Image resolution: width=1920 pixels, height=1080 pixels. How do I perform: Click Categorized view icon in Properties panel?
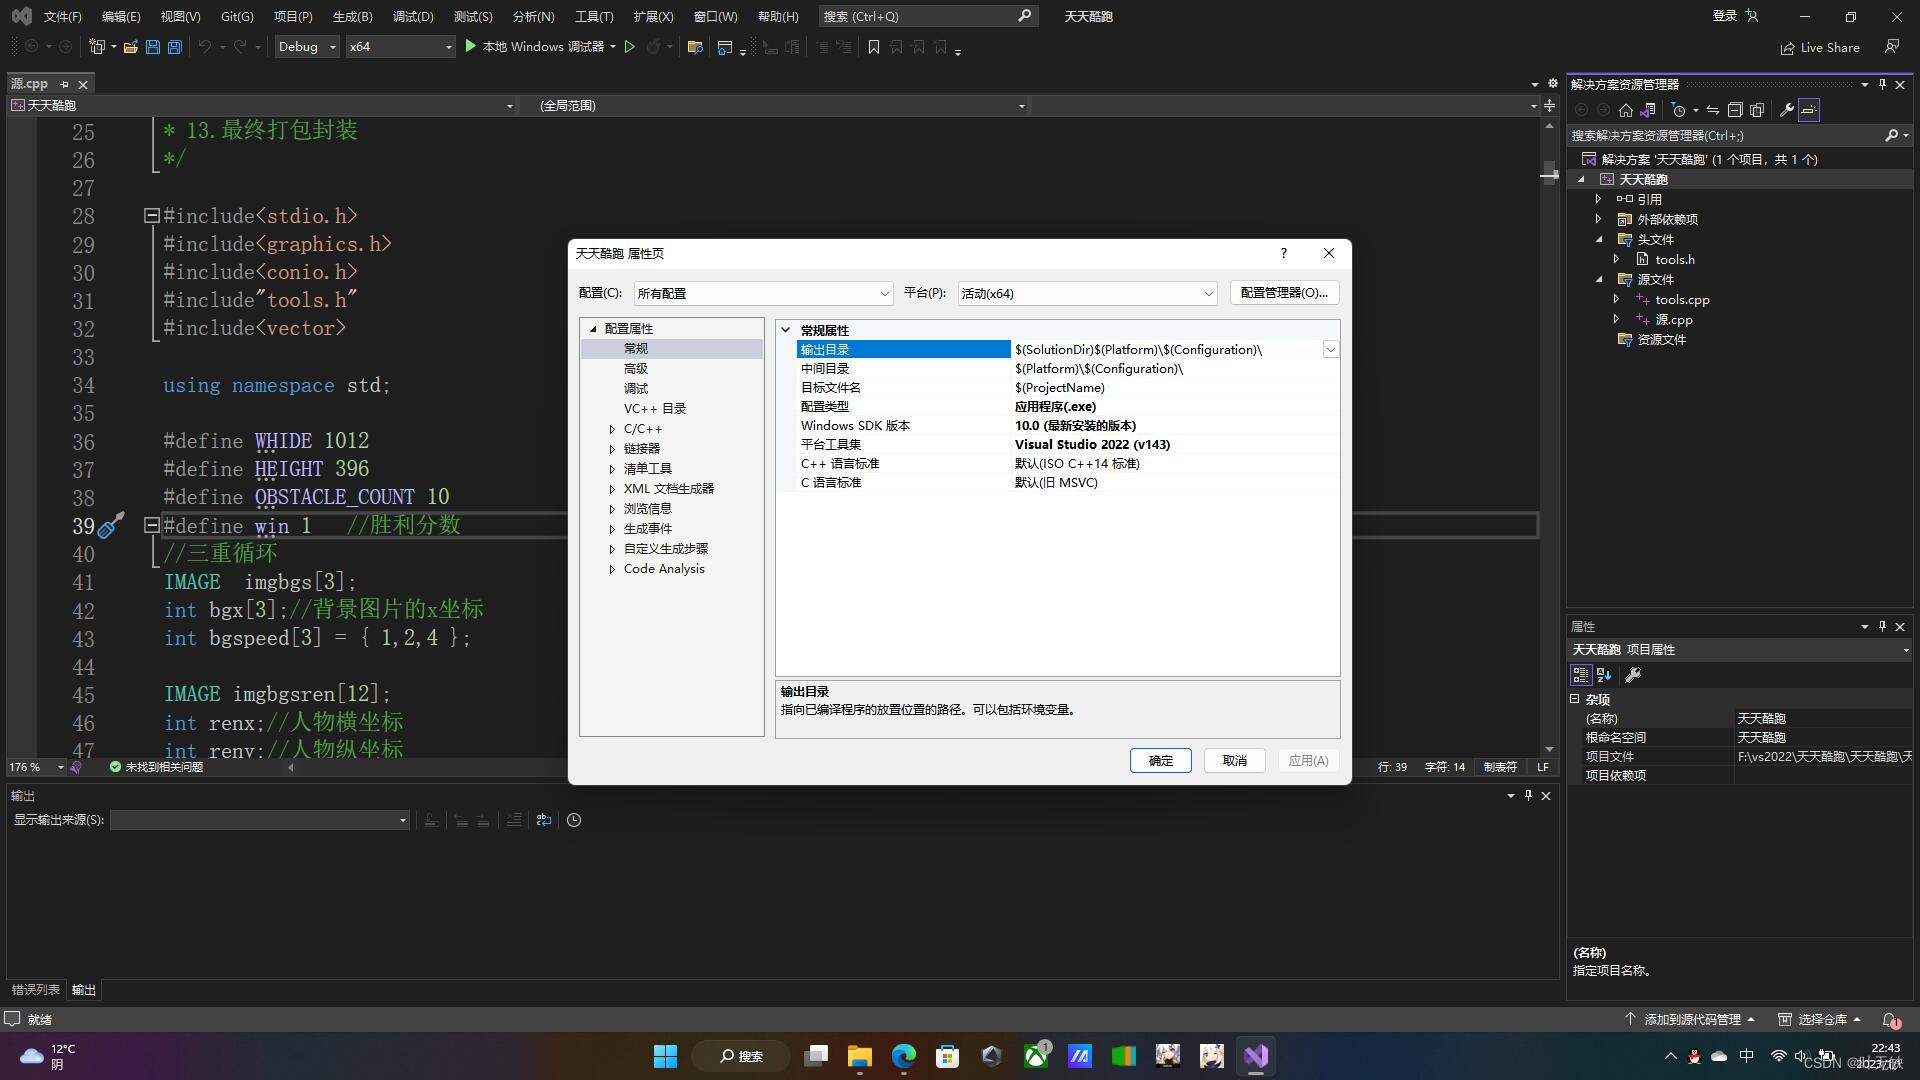point(1581,675)
